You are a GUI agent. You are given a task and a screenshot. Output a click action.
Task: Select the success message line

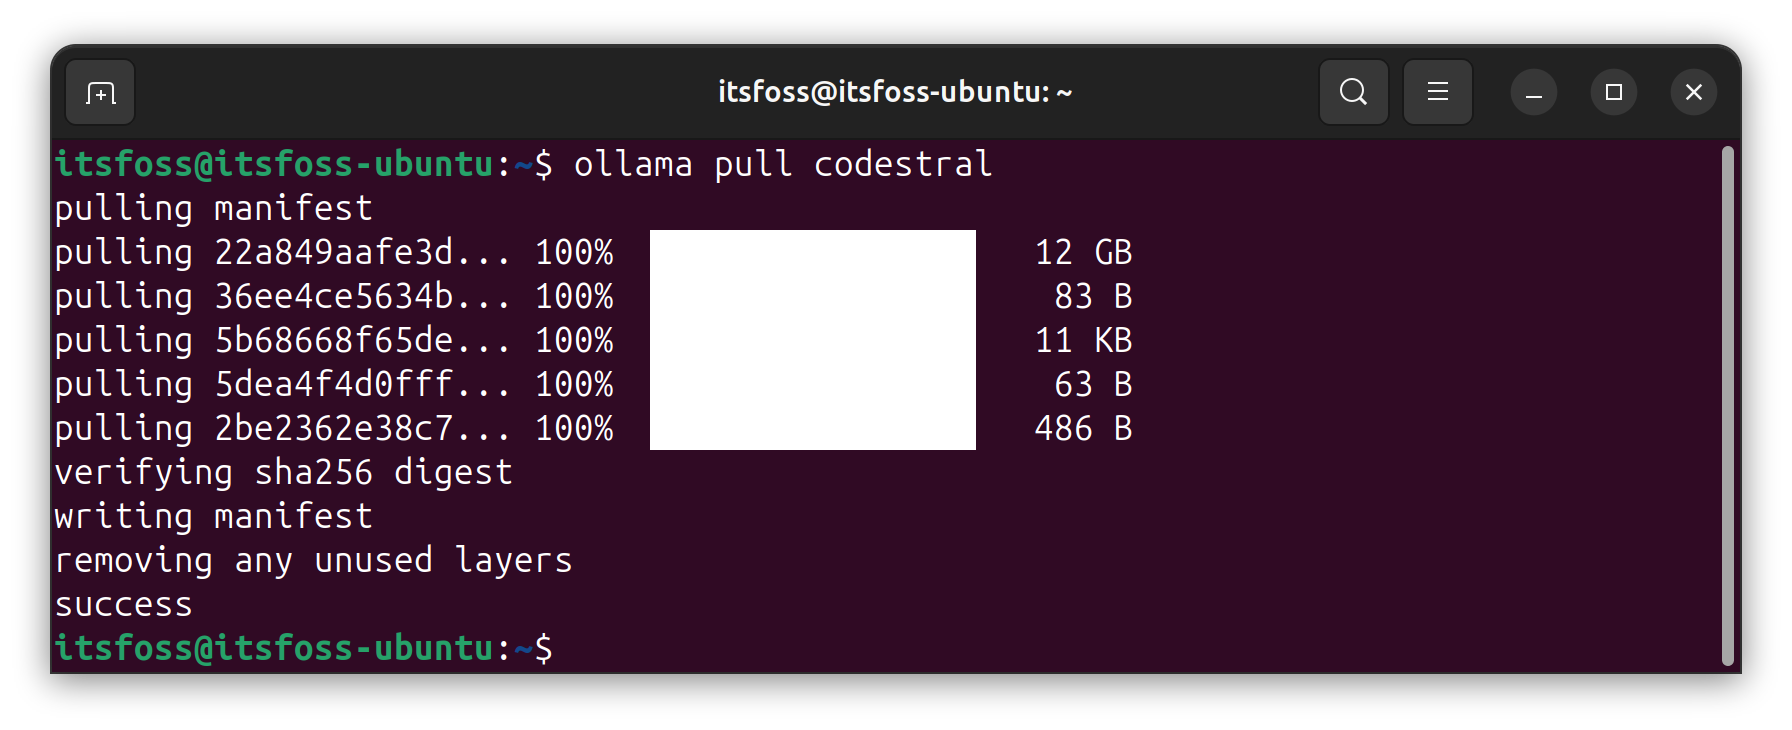[122, 603]
